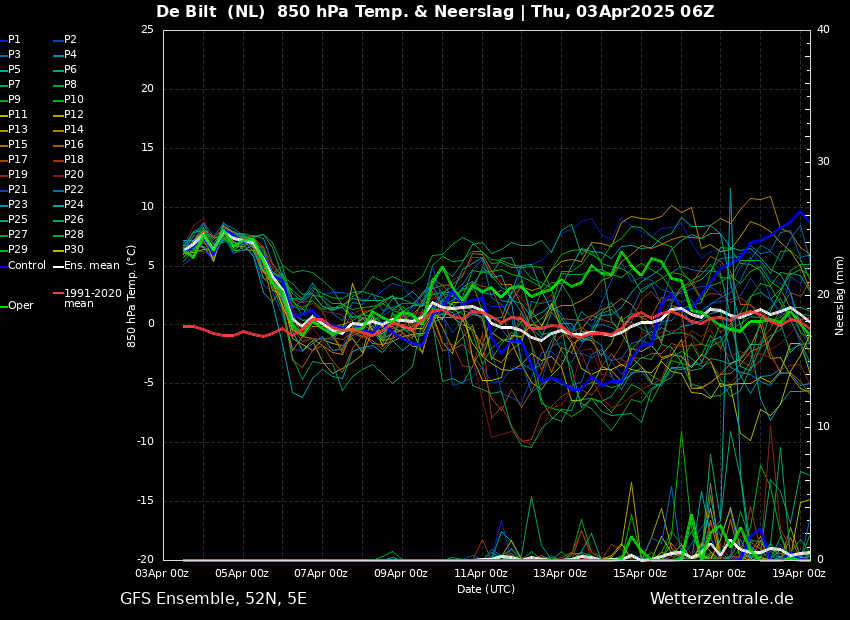Select the Control legend entry

click(x=26, y=266)
